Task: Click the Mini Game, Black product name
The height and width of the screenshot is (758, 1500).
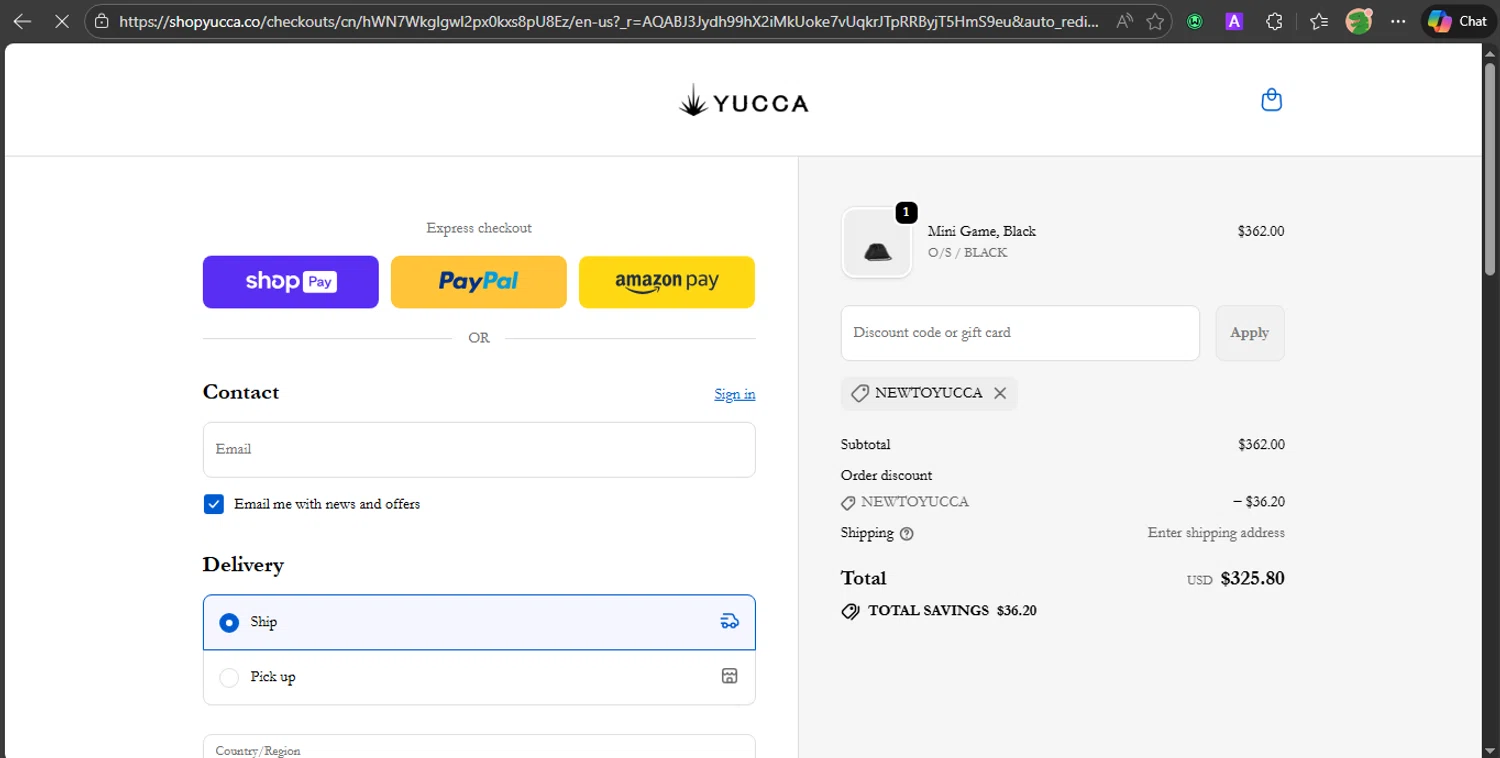Action: point(982,231)
